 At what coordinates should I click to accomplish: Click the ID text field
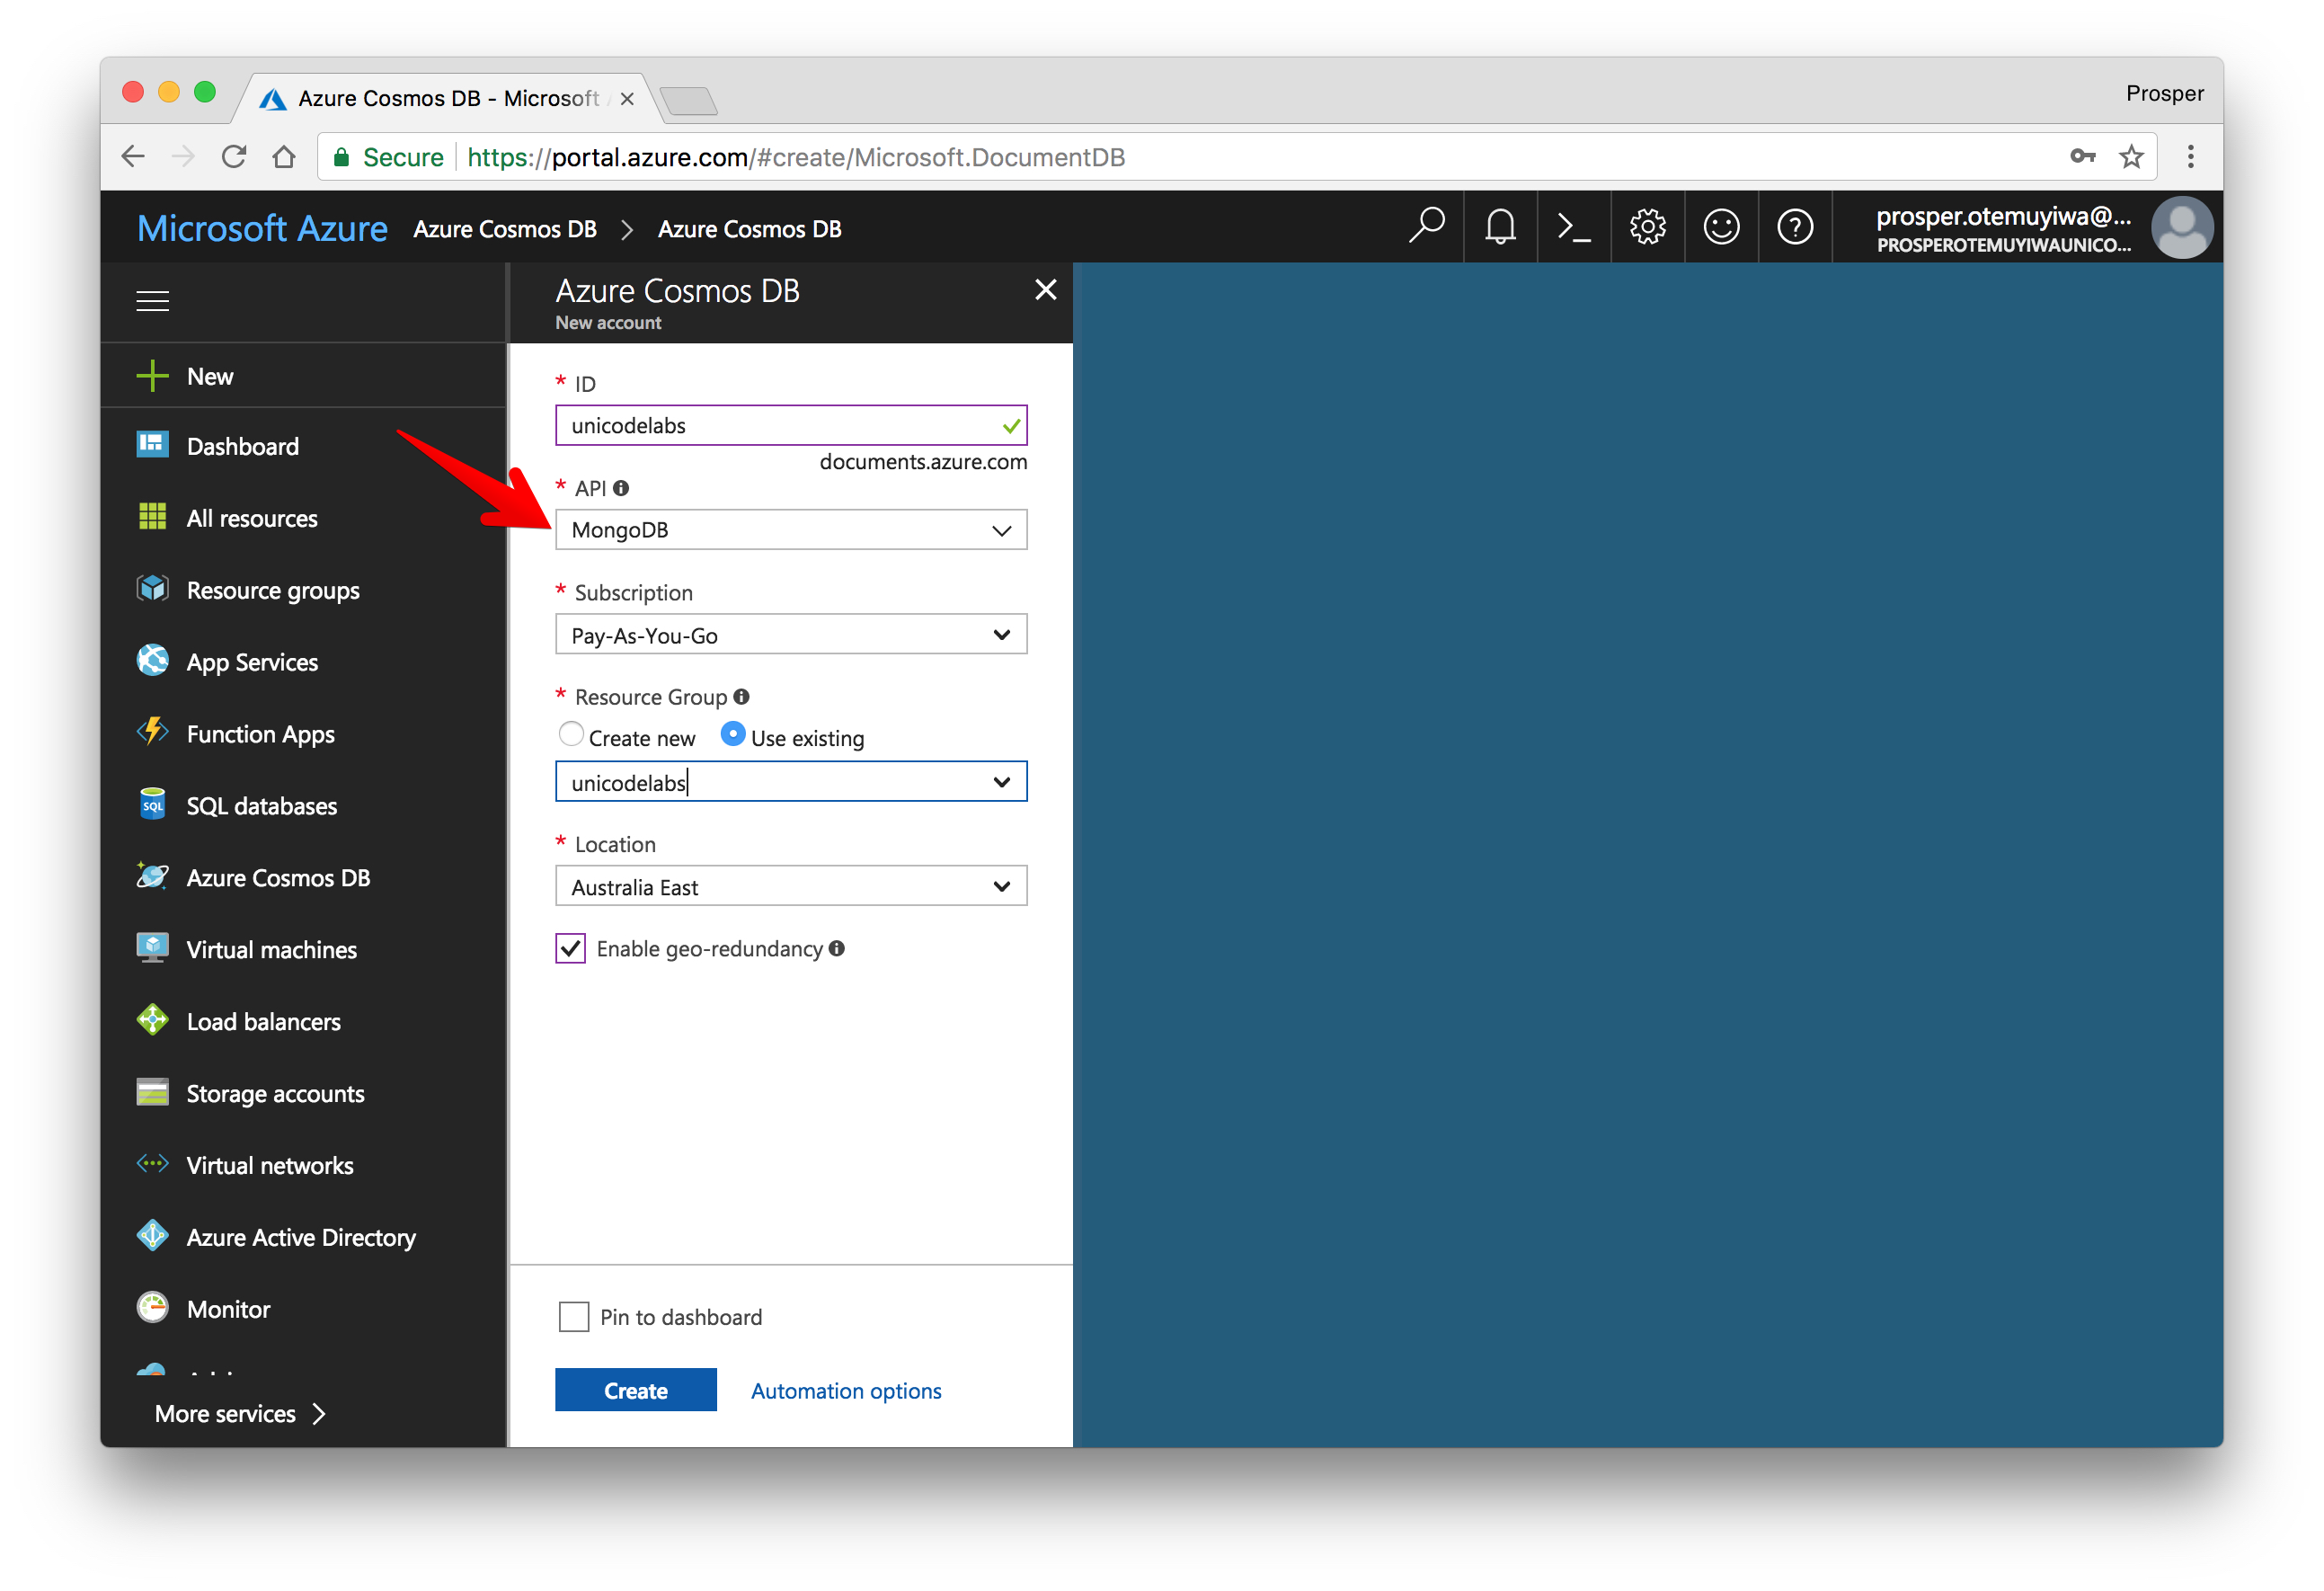pos(780,425)
